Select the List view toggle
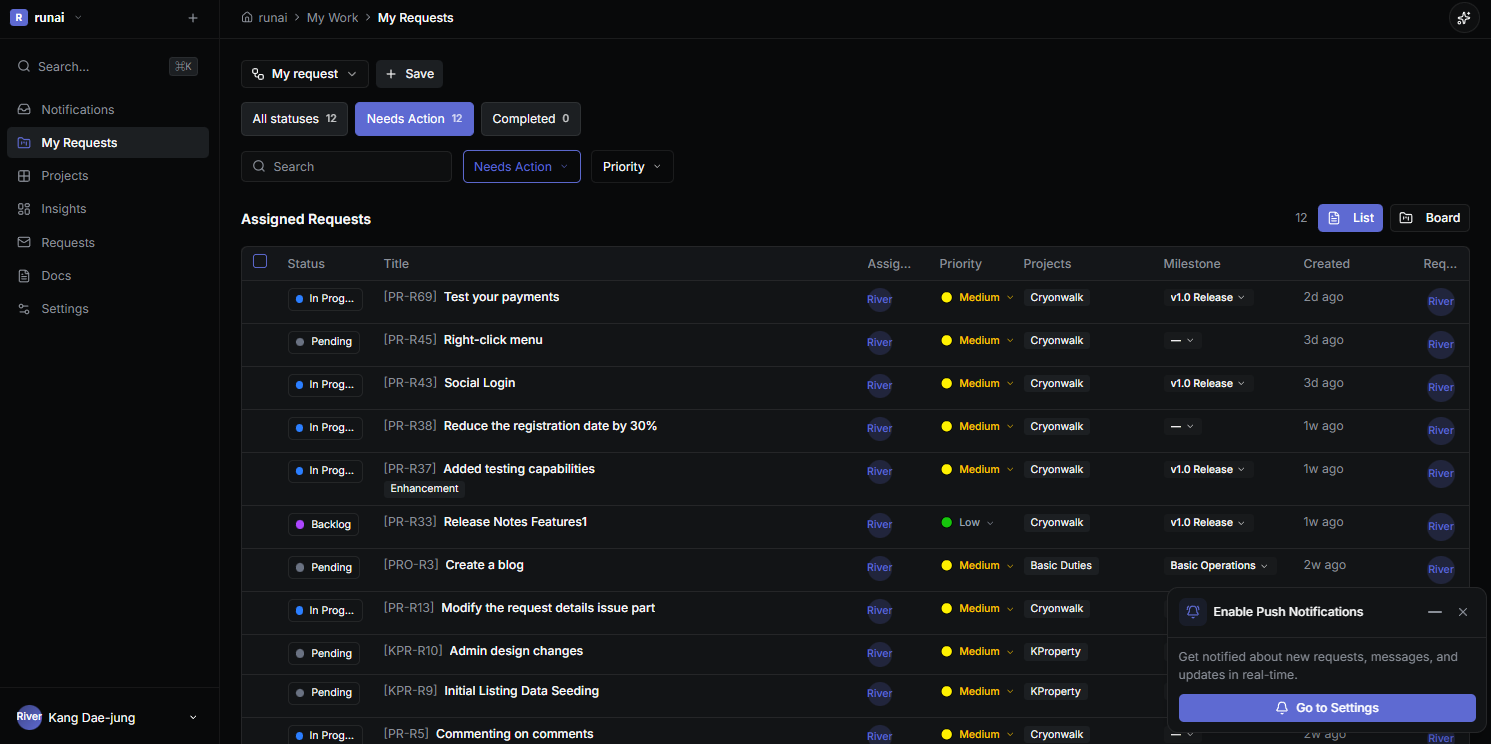The height and width of the screenshot is (744, 1491). pos(1350,218)
